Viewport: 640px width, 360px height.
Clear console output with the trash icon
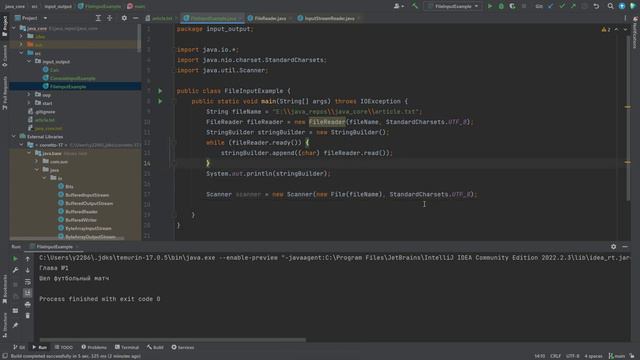(x=28, y=316)
